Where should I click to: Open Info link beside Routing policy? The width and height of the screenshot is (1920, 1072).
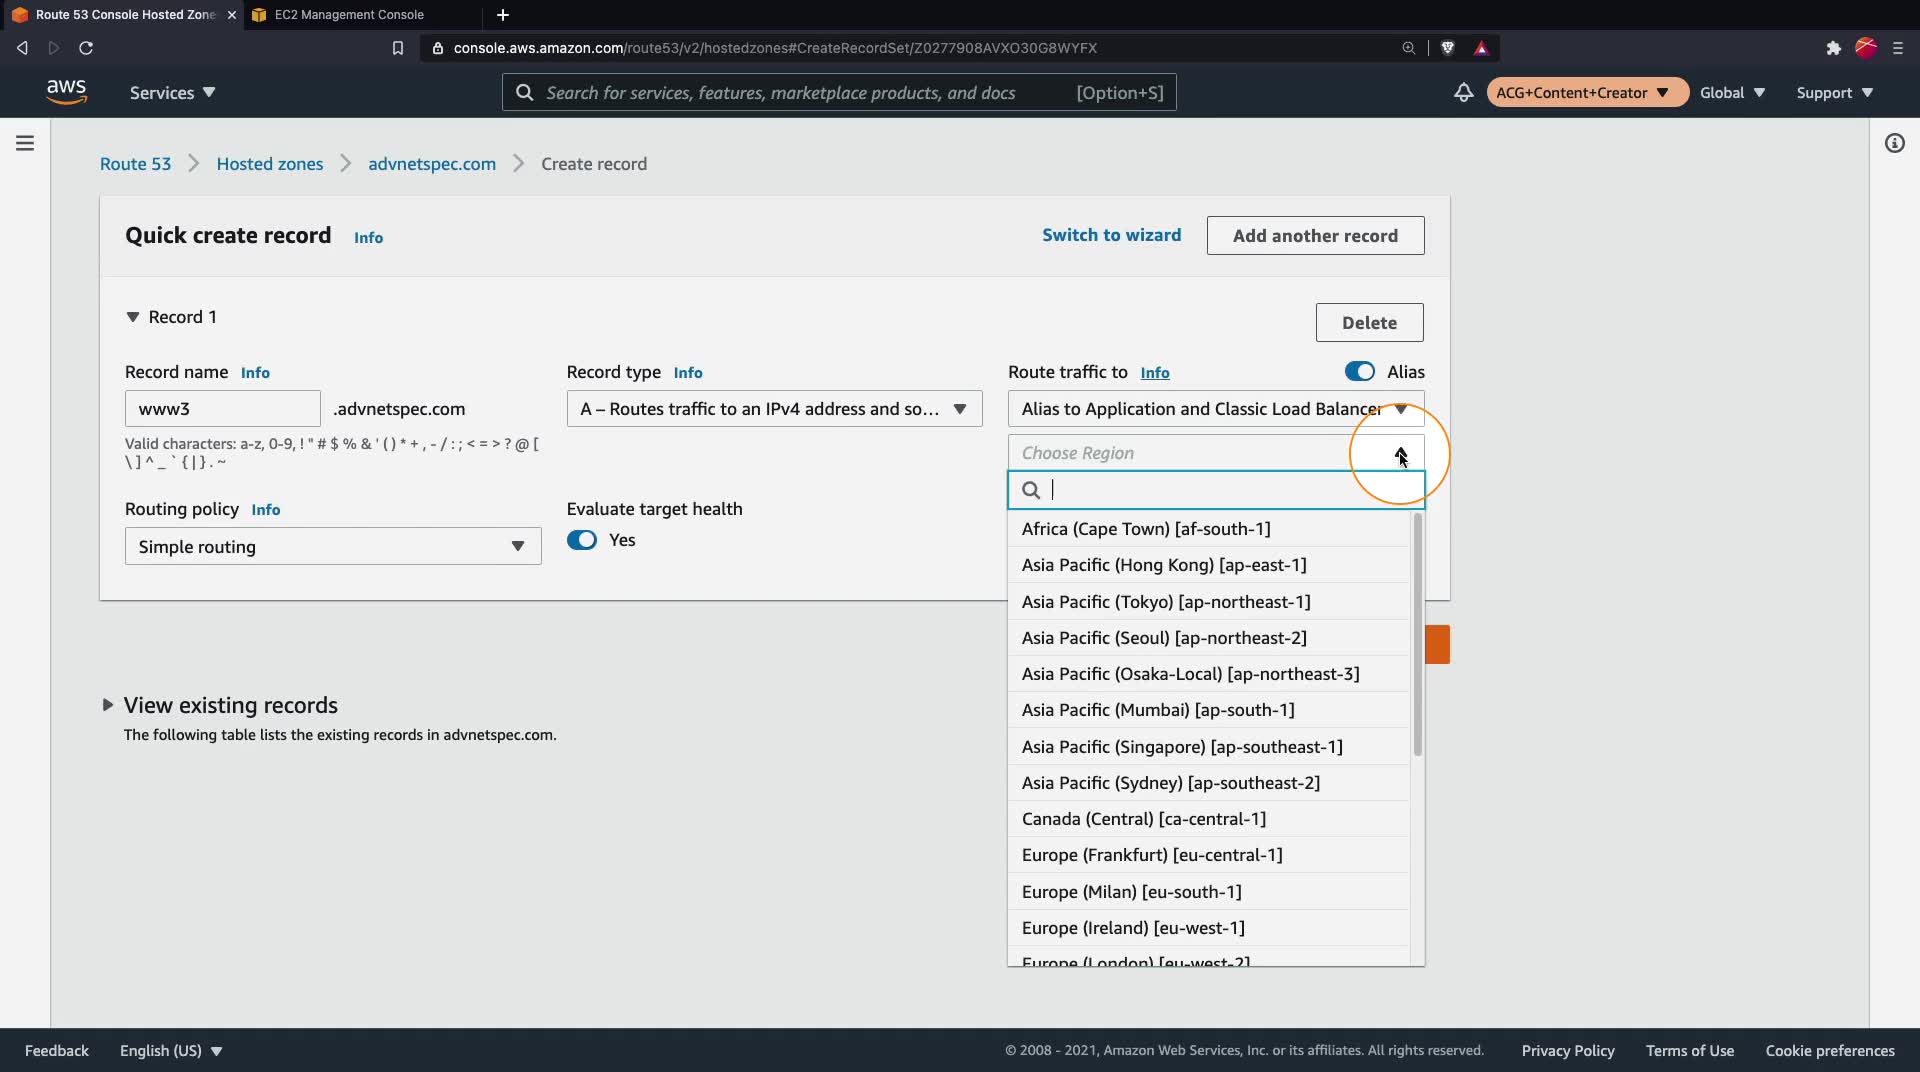[265, 510]
